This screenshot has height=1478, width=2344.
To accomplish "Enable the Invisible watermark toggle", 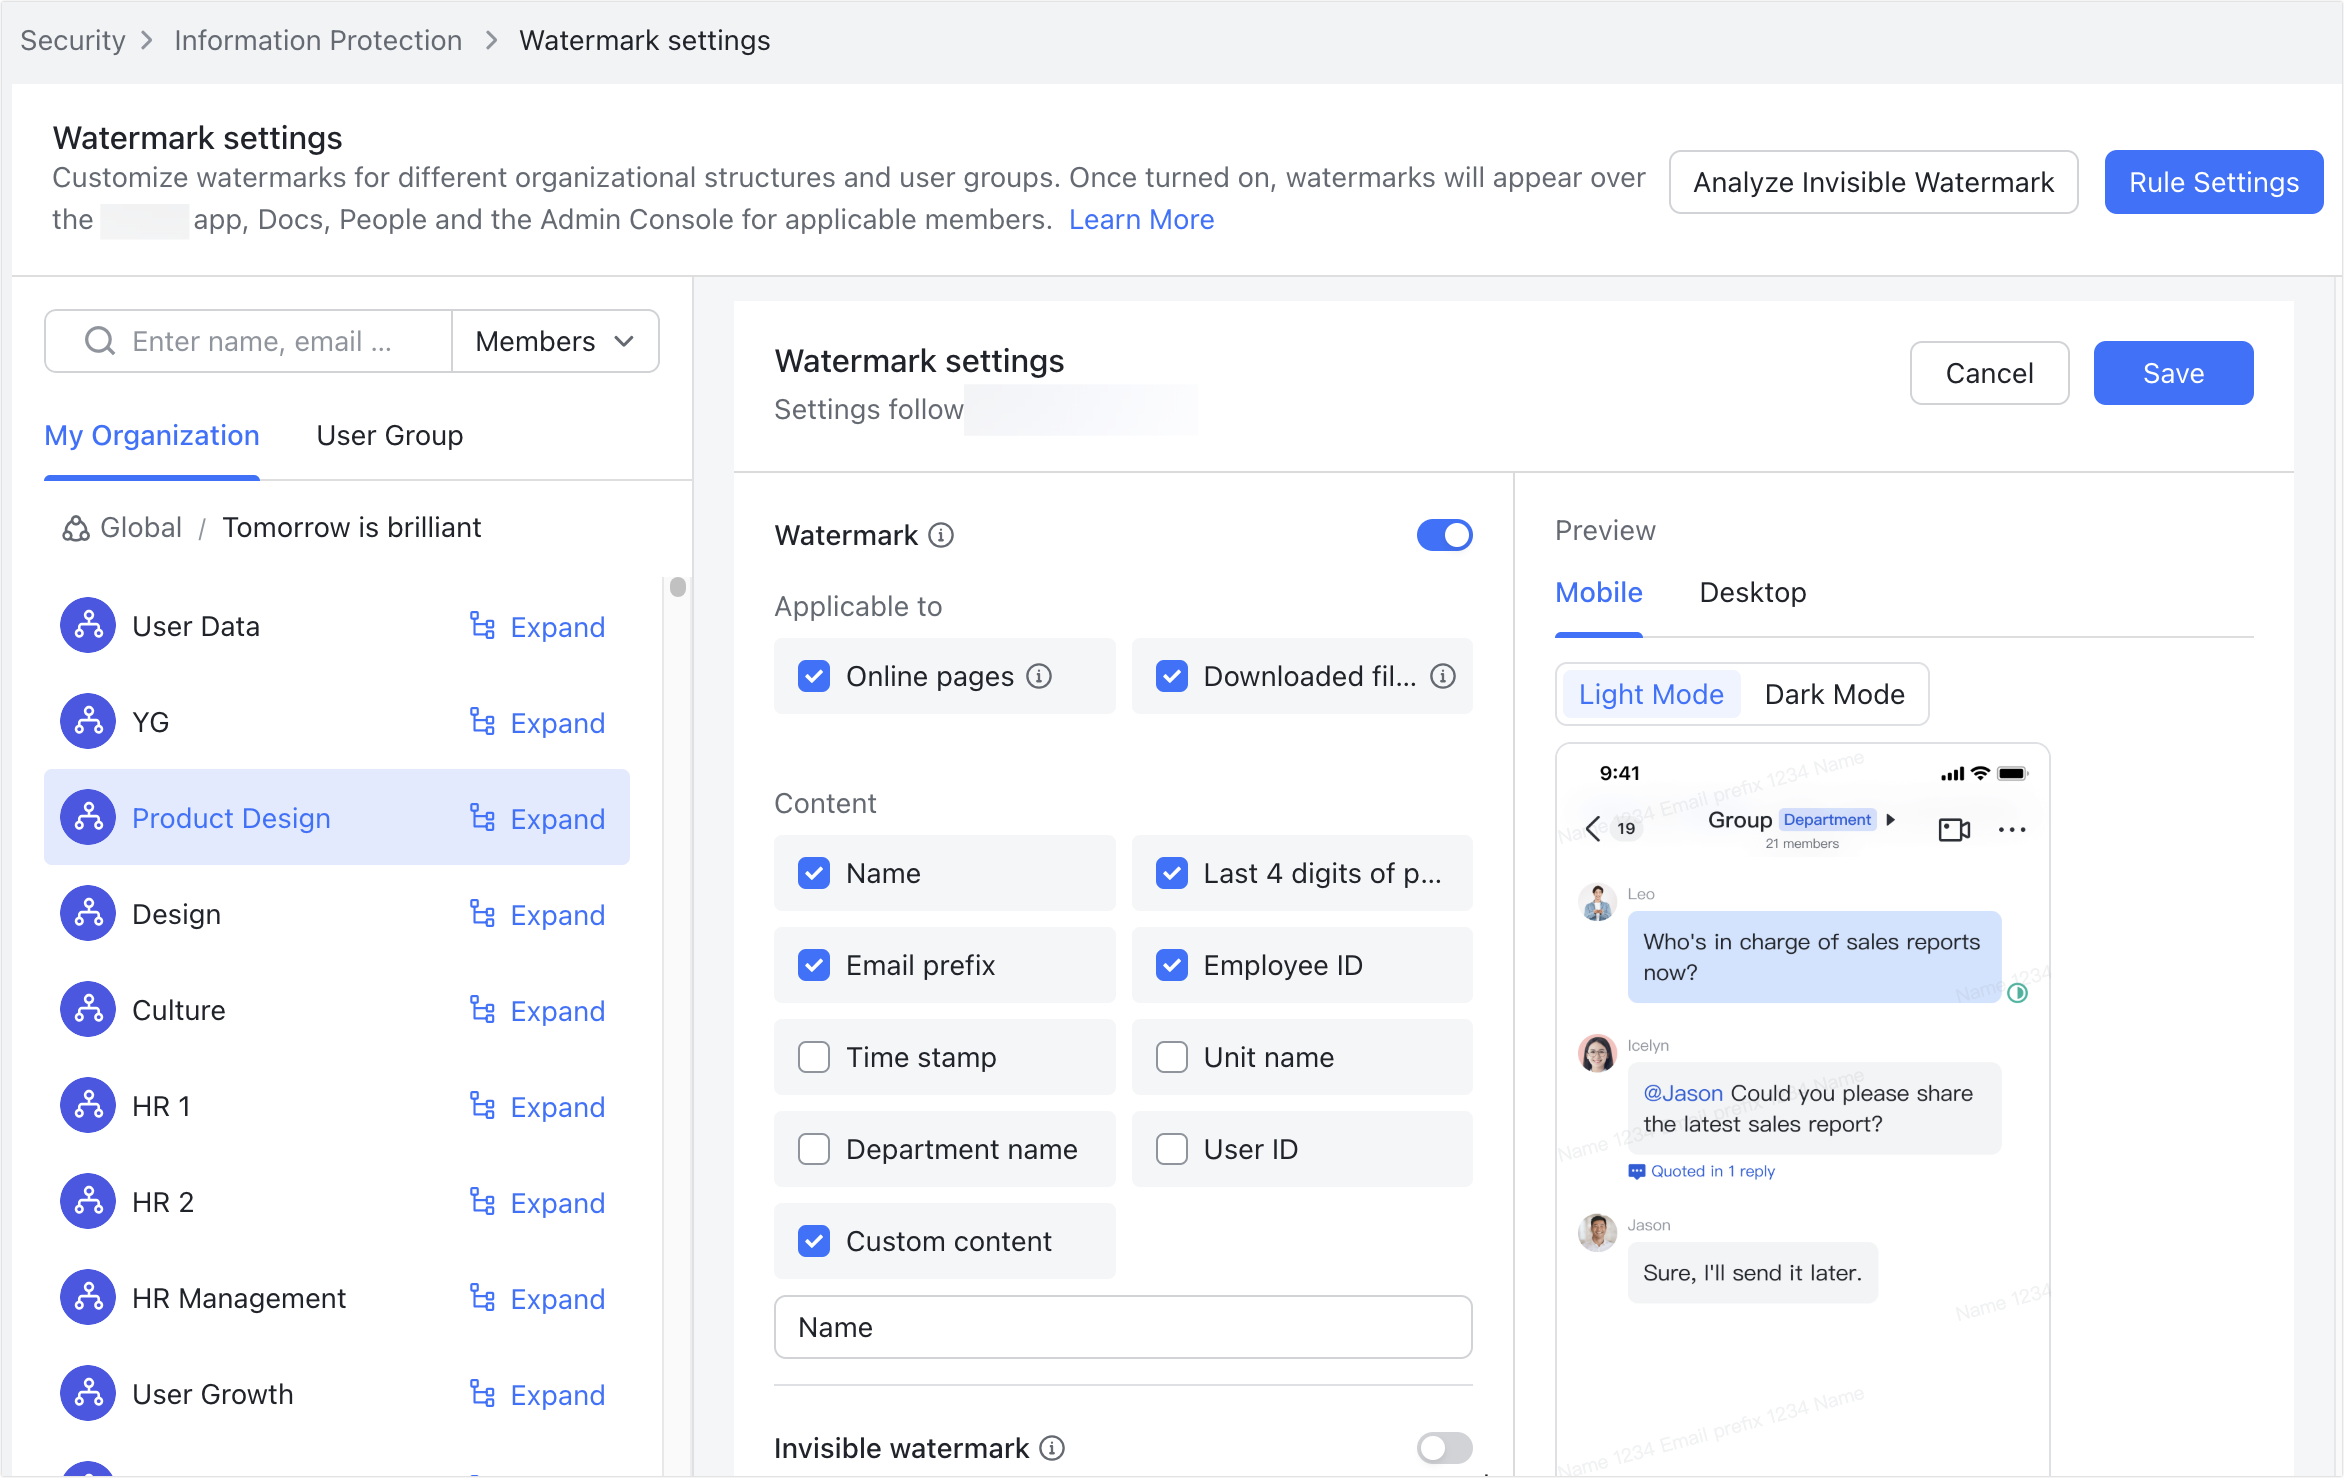I will coord(1444,1448).
